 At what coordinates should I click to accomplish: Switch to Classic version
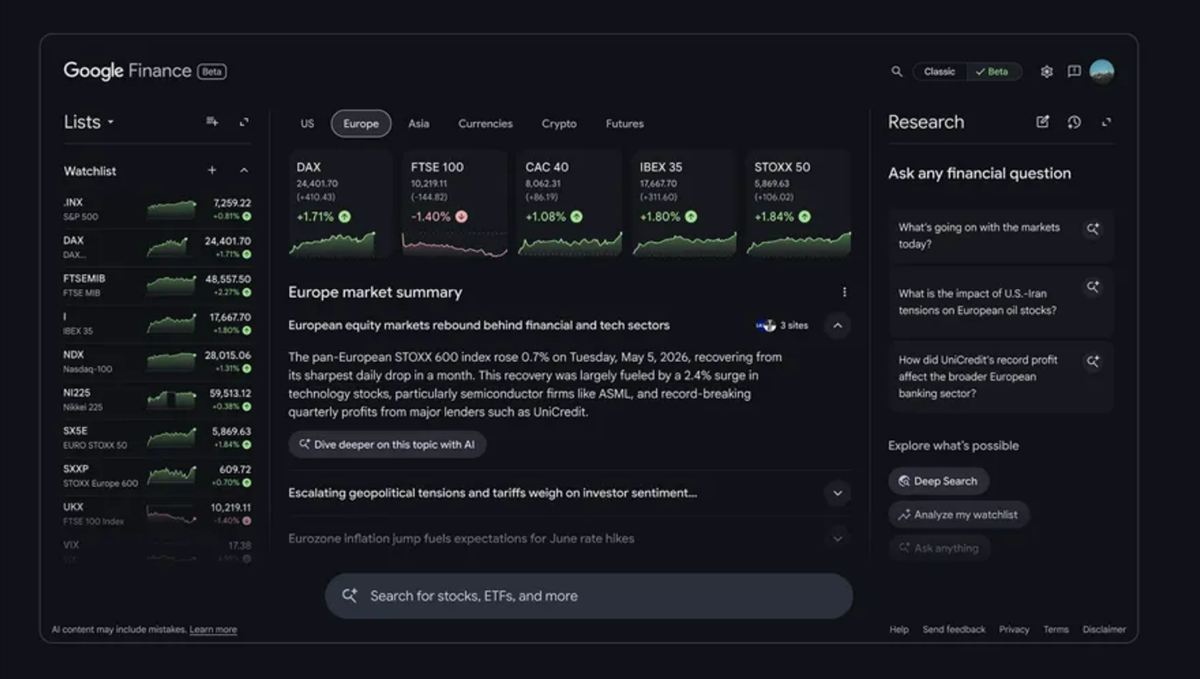(939, 72)
